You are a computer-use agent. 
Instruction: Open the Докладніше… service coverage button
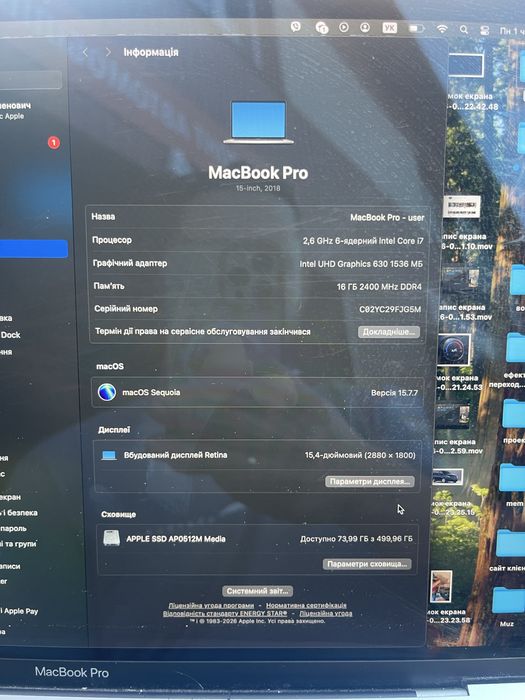[x=388, y=332]
